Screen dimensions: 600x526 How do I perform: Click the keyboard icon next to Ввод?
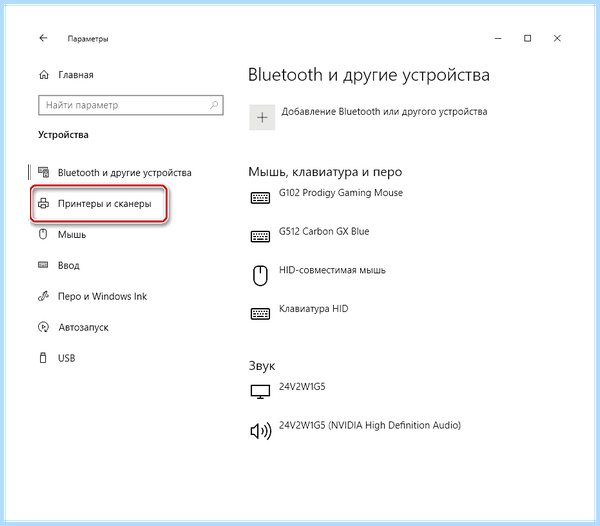[43, 265]
